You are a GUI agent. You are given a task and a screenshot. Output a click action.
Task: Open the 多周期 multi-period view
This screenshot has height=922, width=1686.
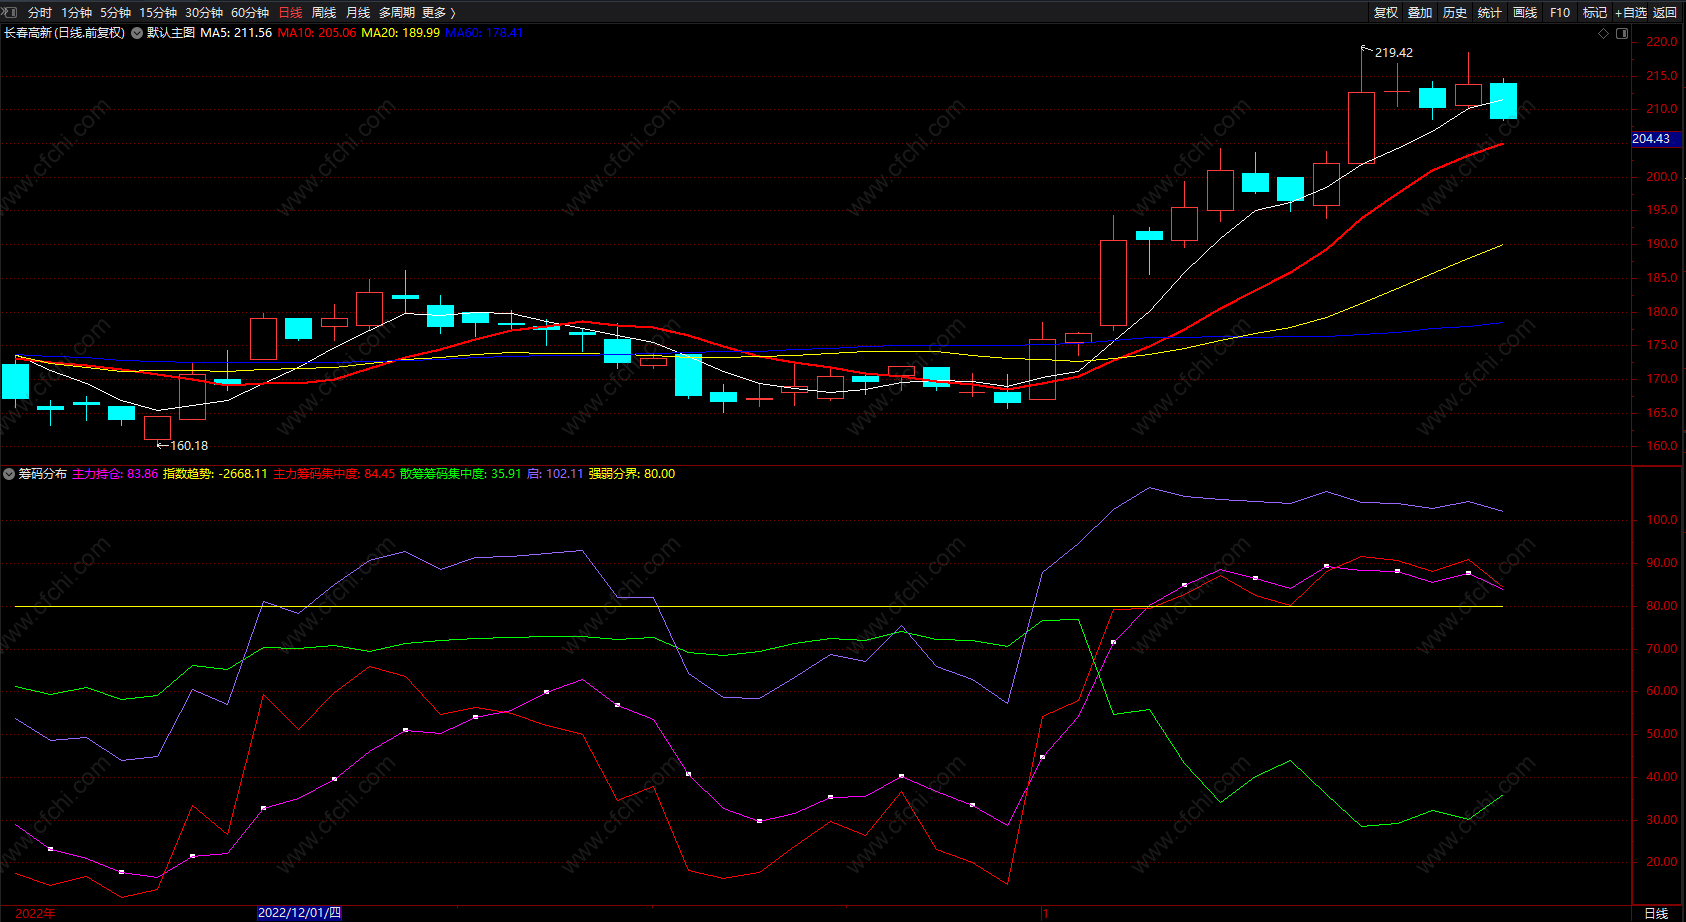coord(396,12)
